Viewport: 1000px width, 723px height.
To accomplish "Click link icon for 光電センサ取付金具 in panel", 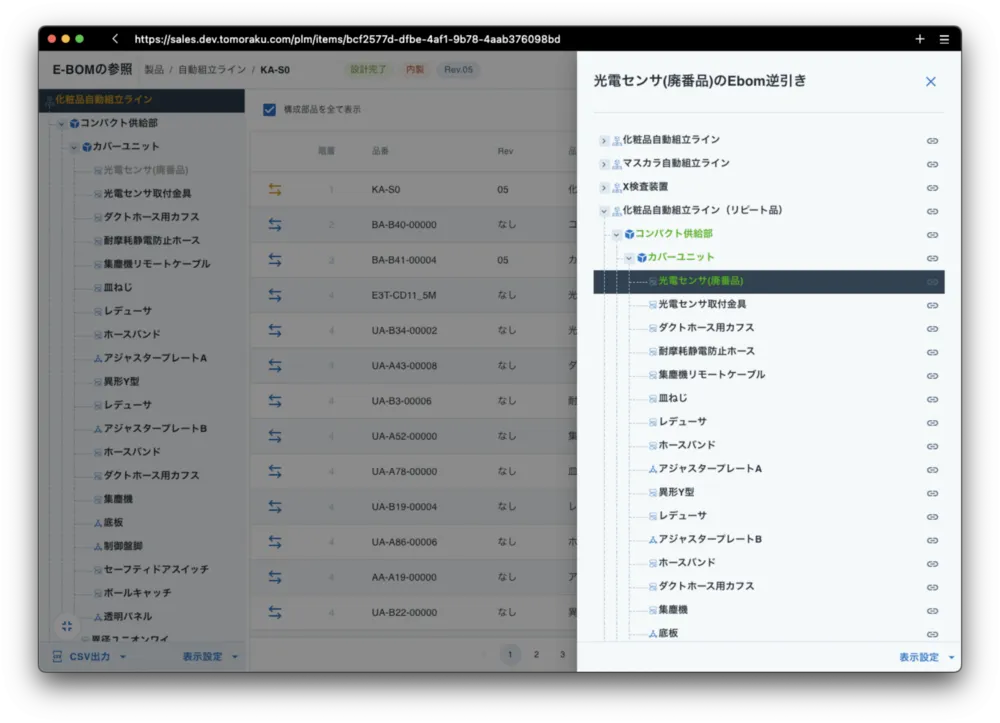I will click(x=932, y=305).
